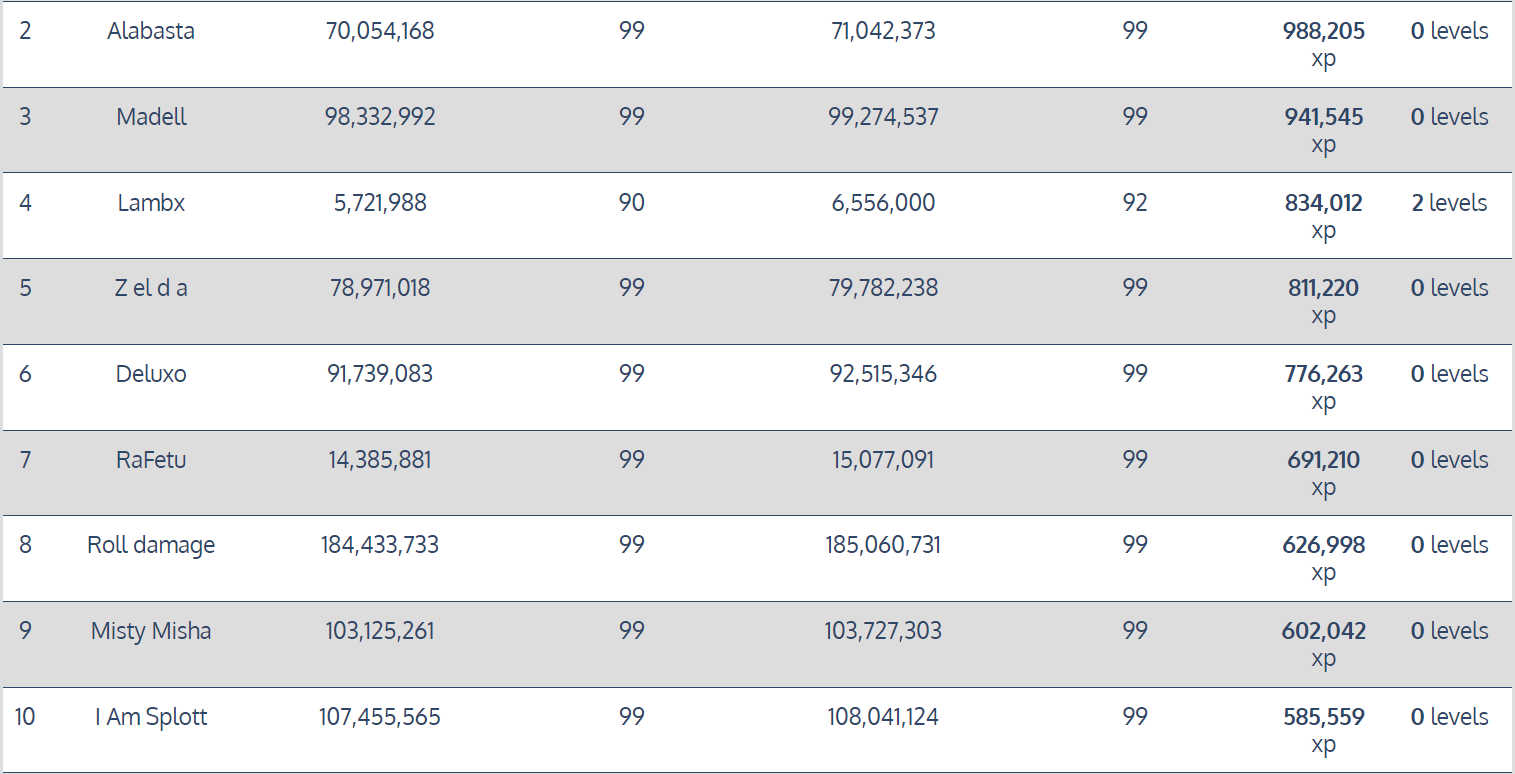
Task: Click the 988,205 xp gain value
Action: (1323, 45)
